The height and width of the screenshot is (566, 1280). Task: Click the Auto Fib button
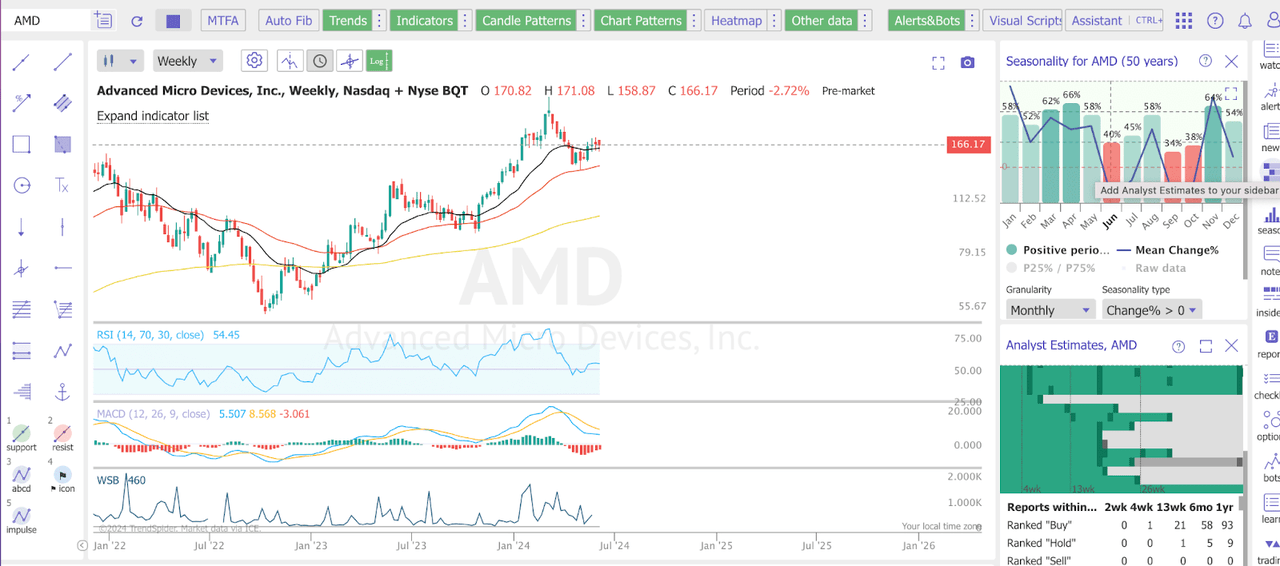point(288,21)
